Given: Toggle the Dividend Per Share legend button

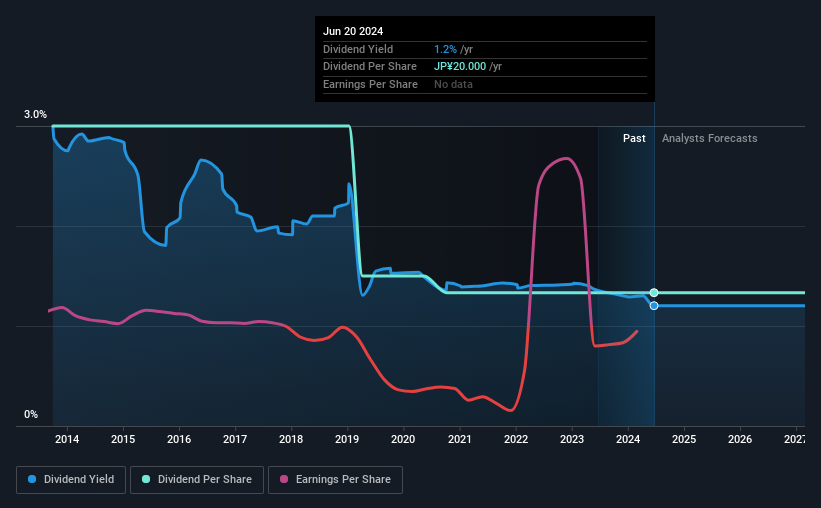Looking at the screenshot, I should [197, 480].
